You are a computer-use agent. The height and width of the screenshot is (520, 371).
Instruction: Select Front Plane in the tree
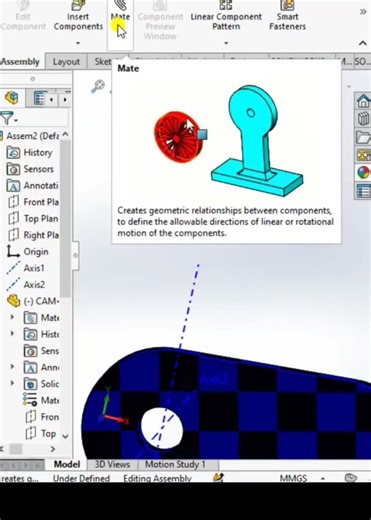(x=33, y=202)
